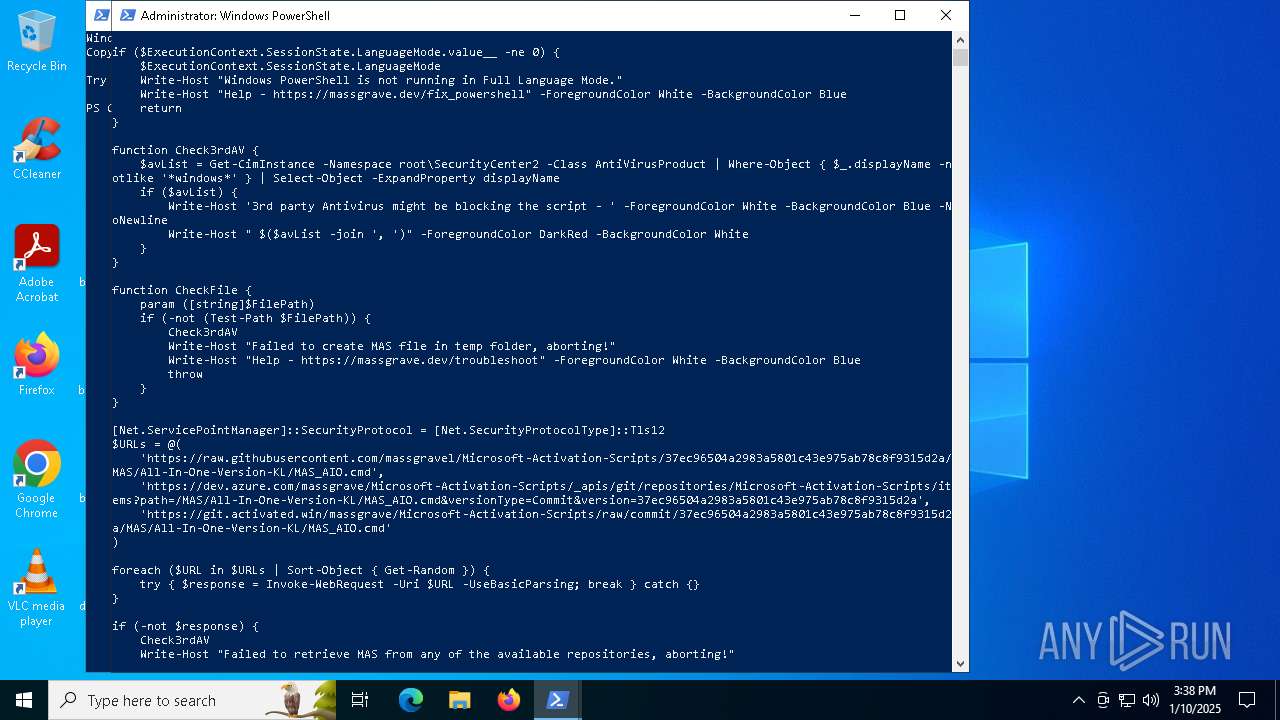Click the 'foreach ($URL in $URLs' line
This screenshot has height=720, width=1280.
(301, 570)
